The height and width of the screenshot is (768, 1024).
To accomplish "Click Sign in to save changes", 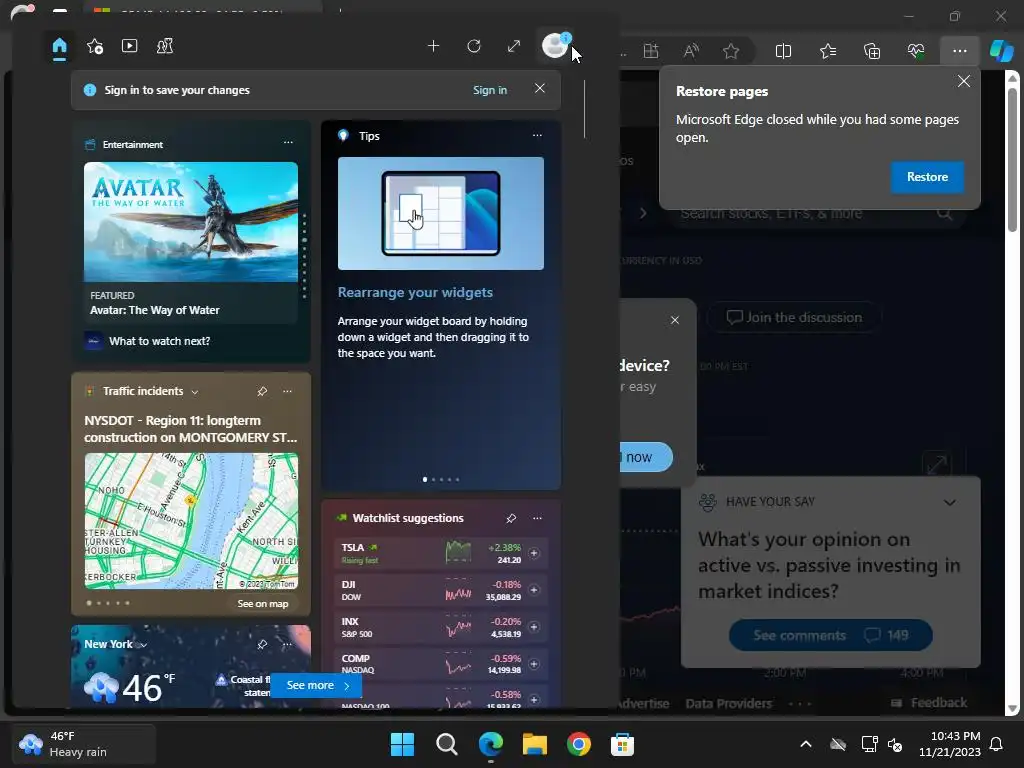I will (490, 90).
